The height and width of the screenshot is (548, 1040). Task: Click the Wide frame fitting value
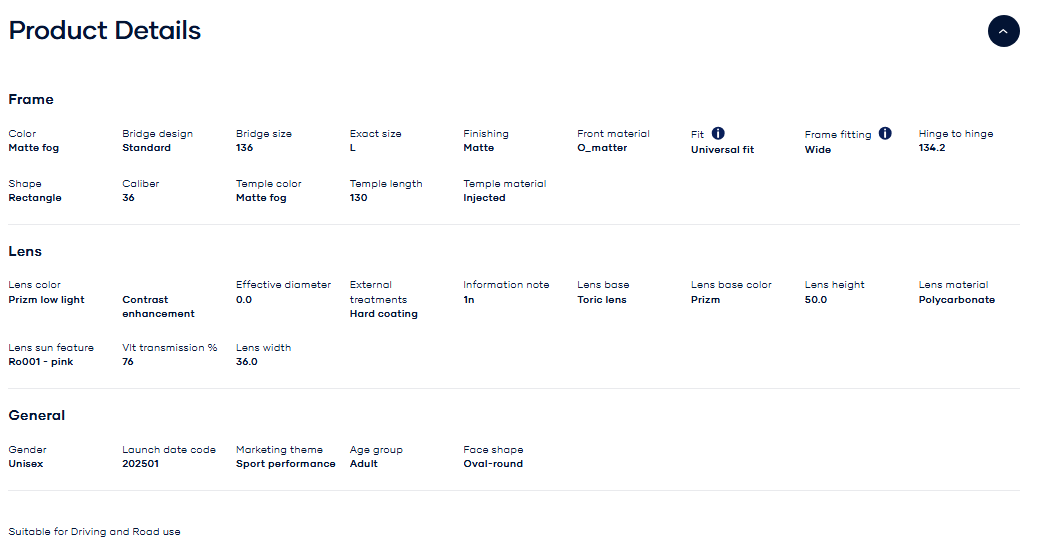[x=818, y=150]
